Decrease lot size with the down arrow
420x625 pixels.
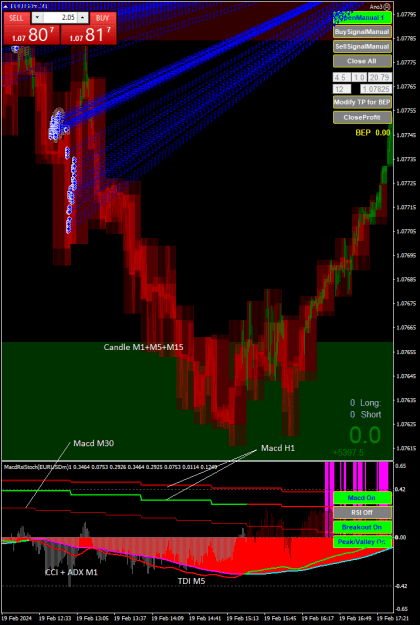tap(37, 18)
